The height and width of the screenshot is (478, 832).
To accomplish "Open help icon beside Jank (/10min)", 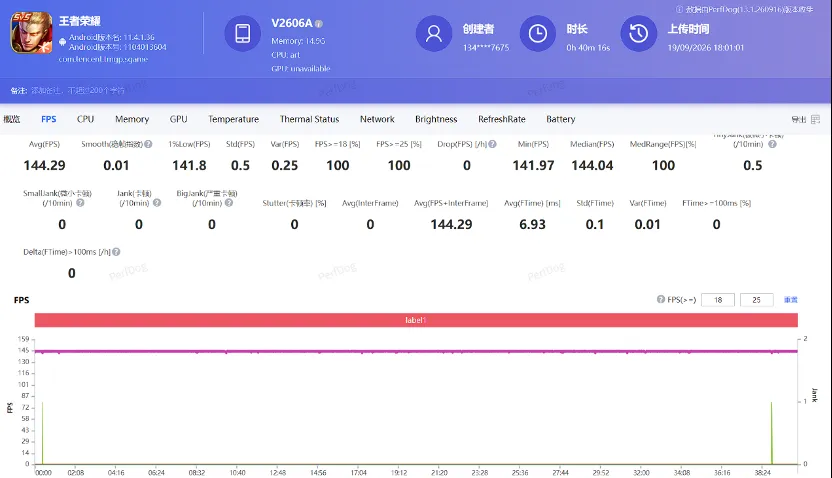I will coord(157,203).
